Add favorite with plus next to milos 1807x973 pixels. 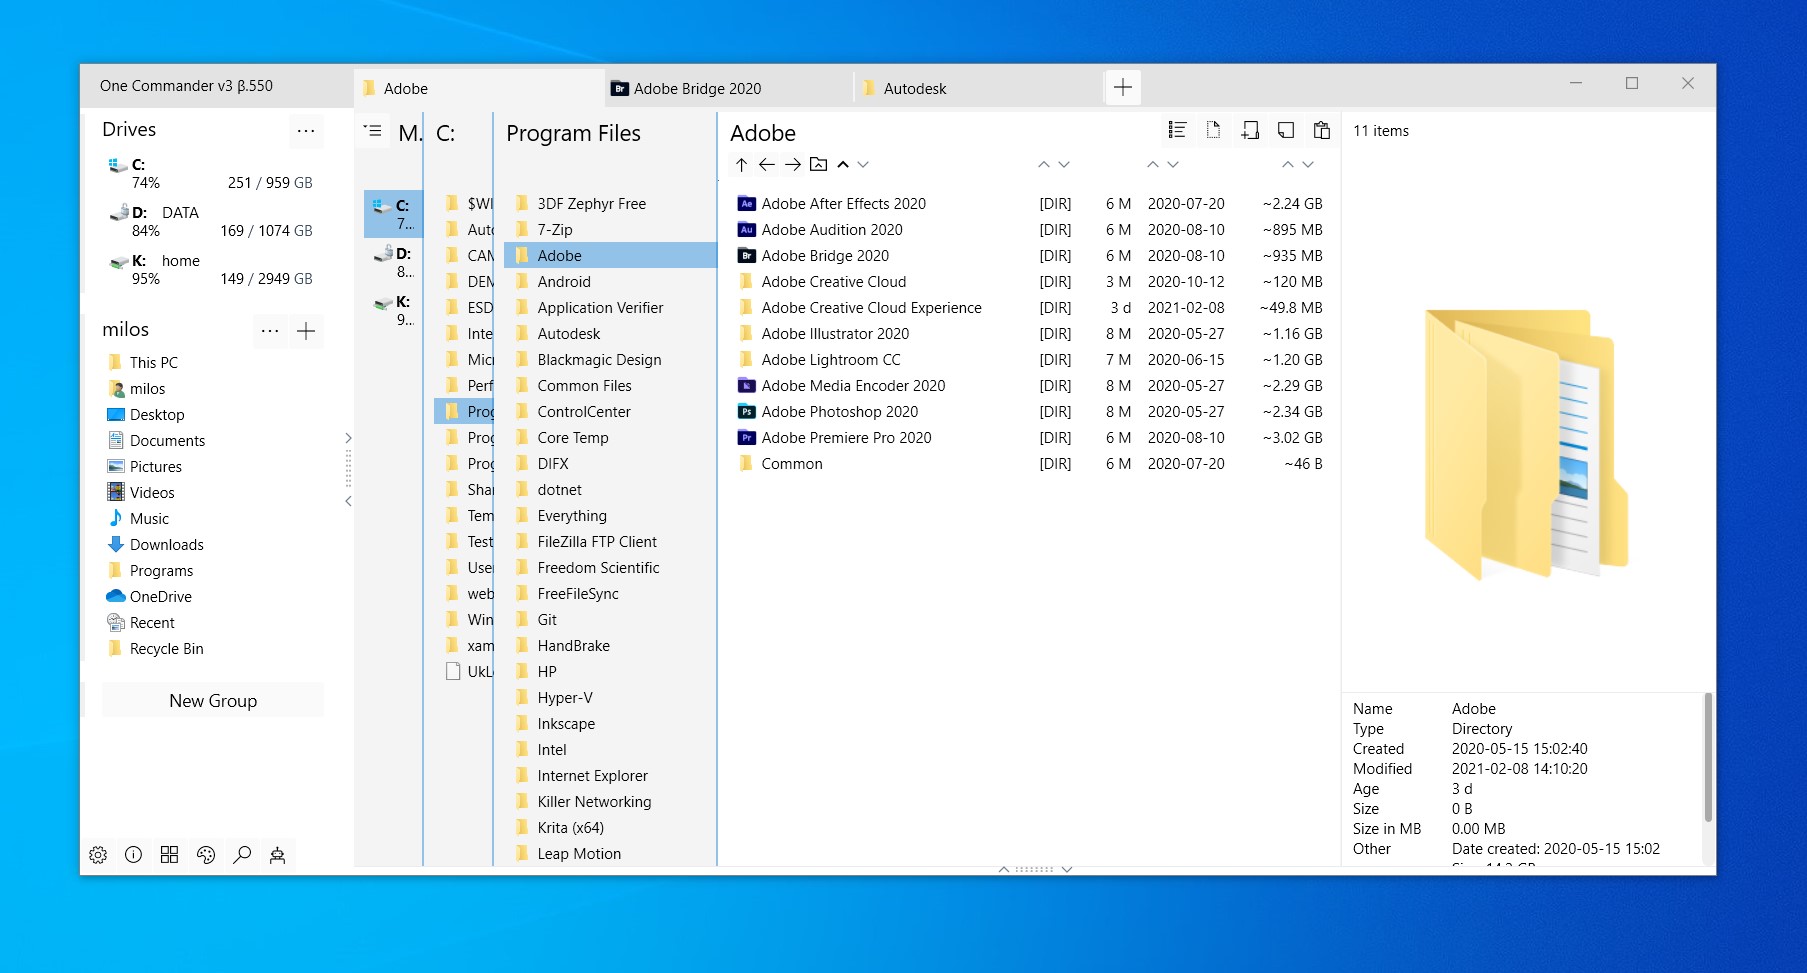click(x=306, y=331)
